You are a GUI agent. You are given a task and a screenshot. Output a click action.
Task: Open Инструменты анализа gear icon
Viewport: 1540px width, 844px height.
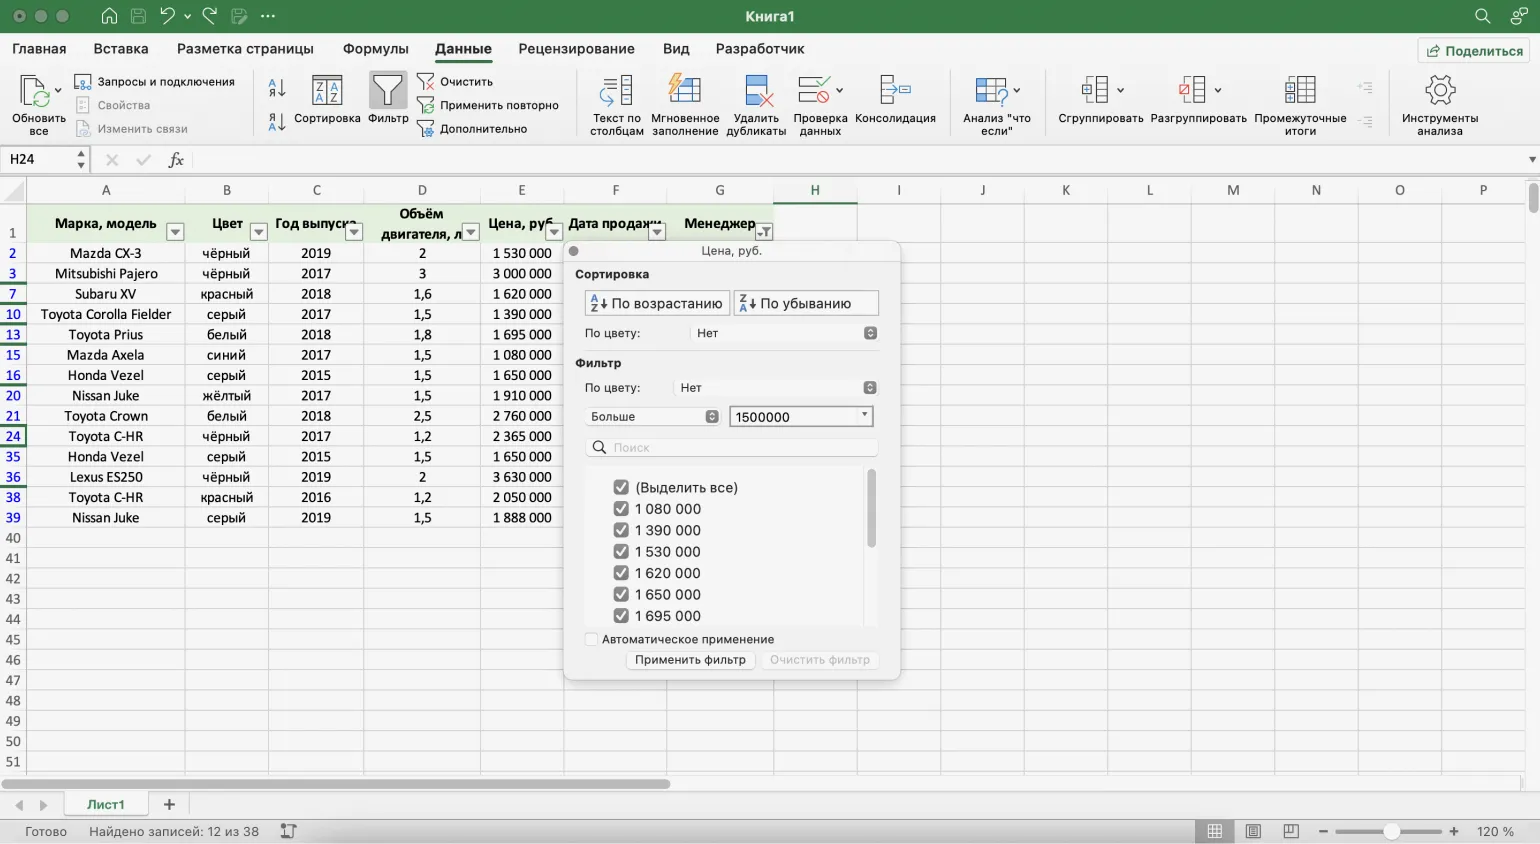1439,91
